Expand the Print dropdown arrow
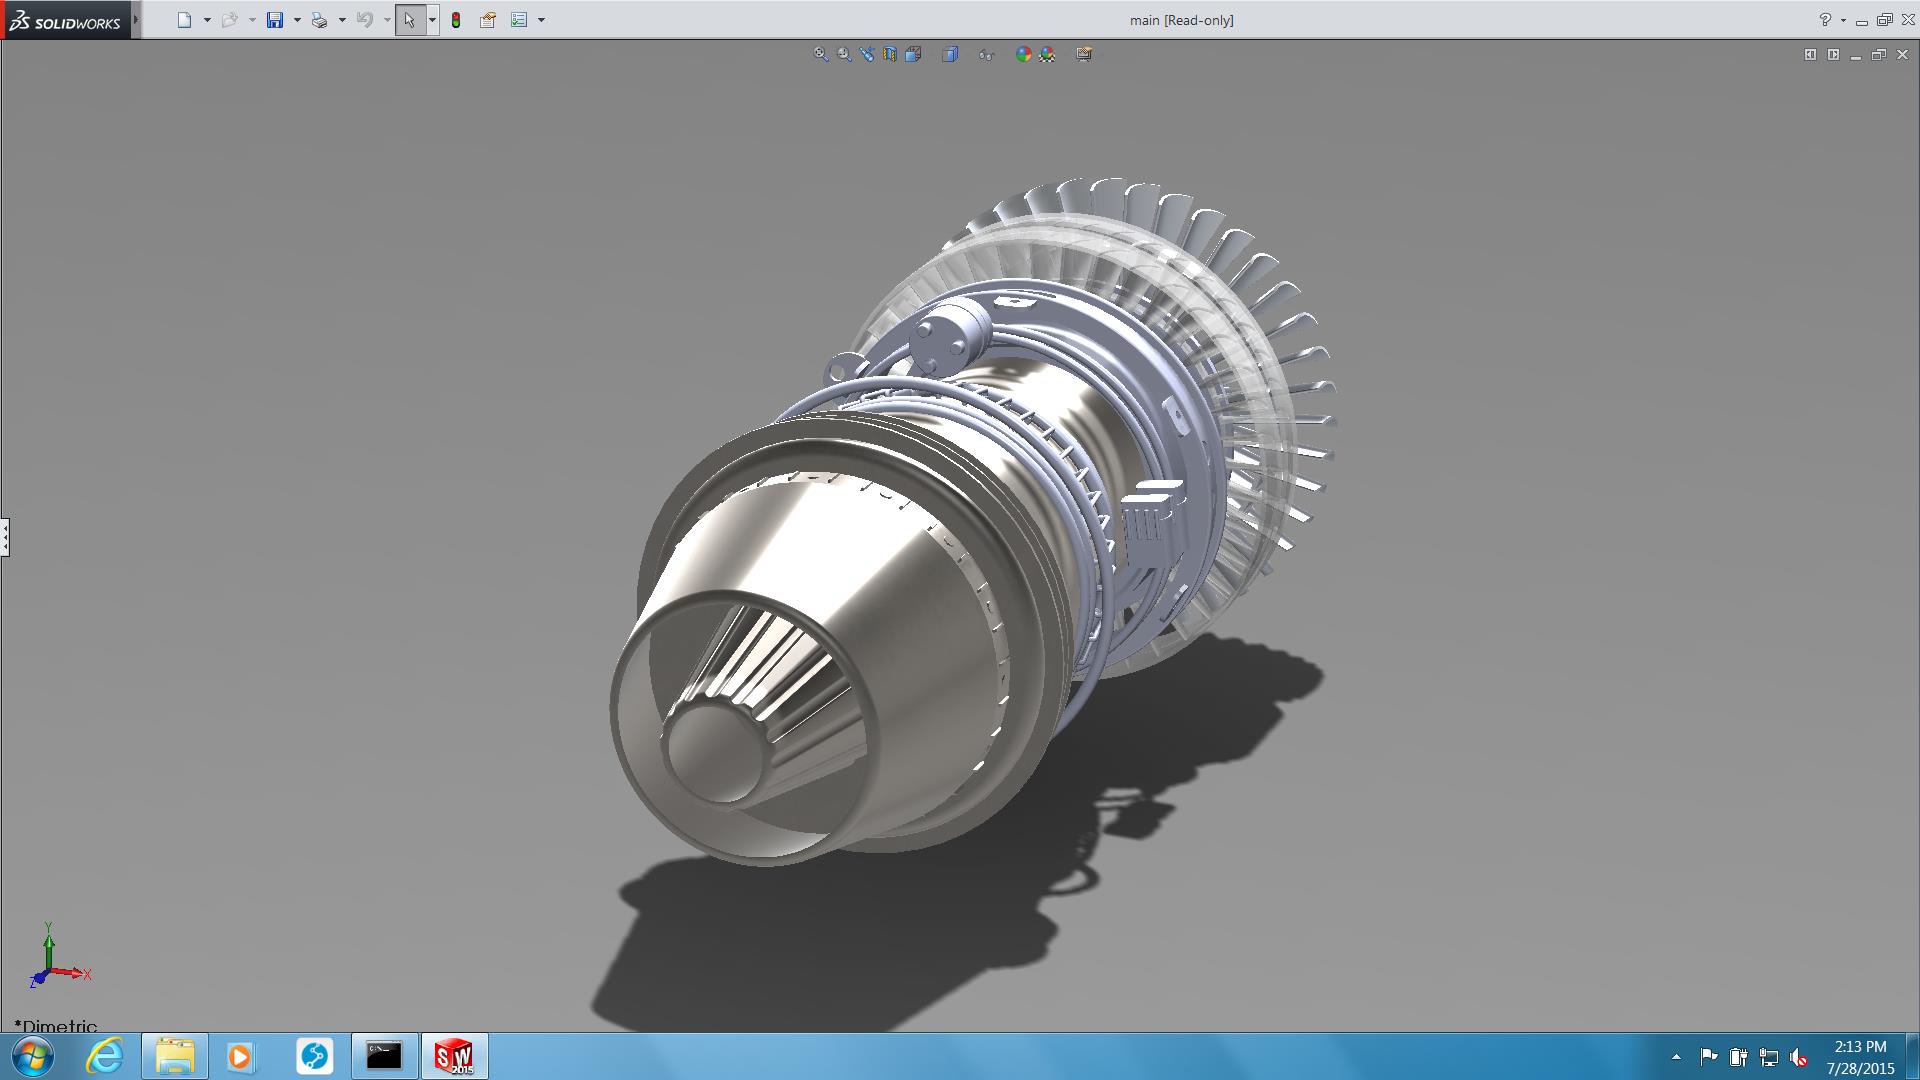The width and height of the screenshot is (1920, 1080). 342,20
